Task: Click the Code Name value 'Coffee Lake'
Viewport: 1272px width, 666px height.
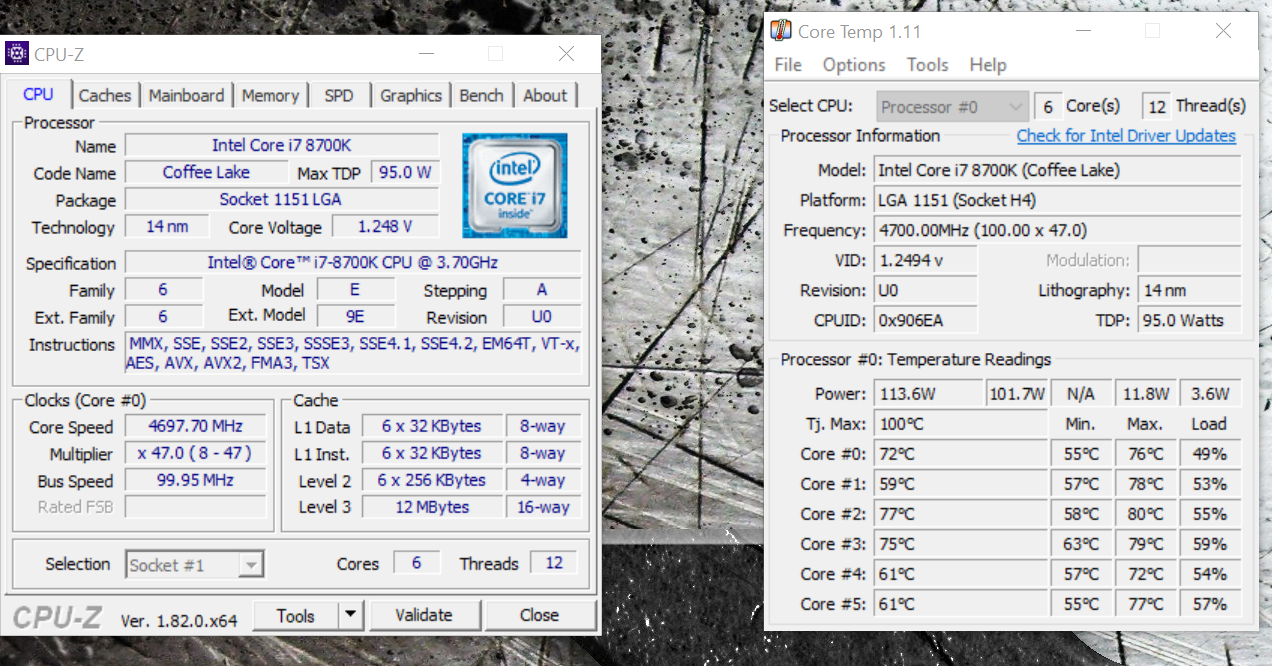Action: pos(206,172)
